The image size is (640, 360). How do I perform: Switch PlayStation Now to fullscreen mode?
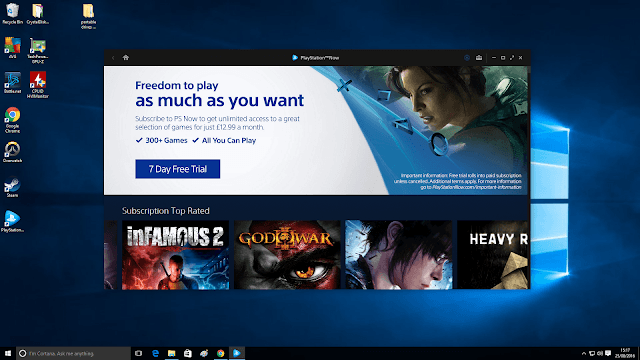pos(512,58)
